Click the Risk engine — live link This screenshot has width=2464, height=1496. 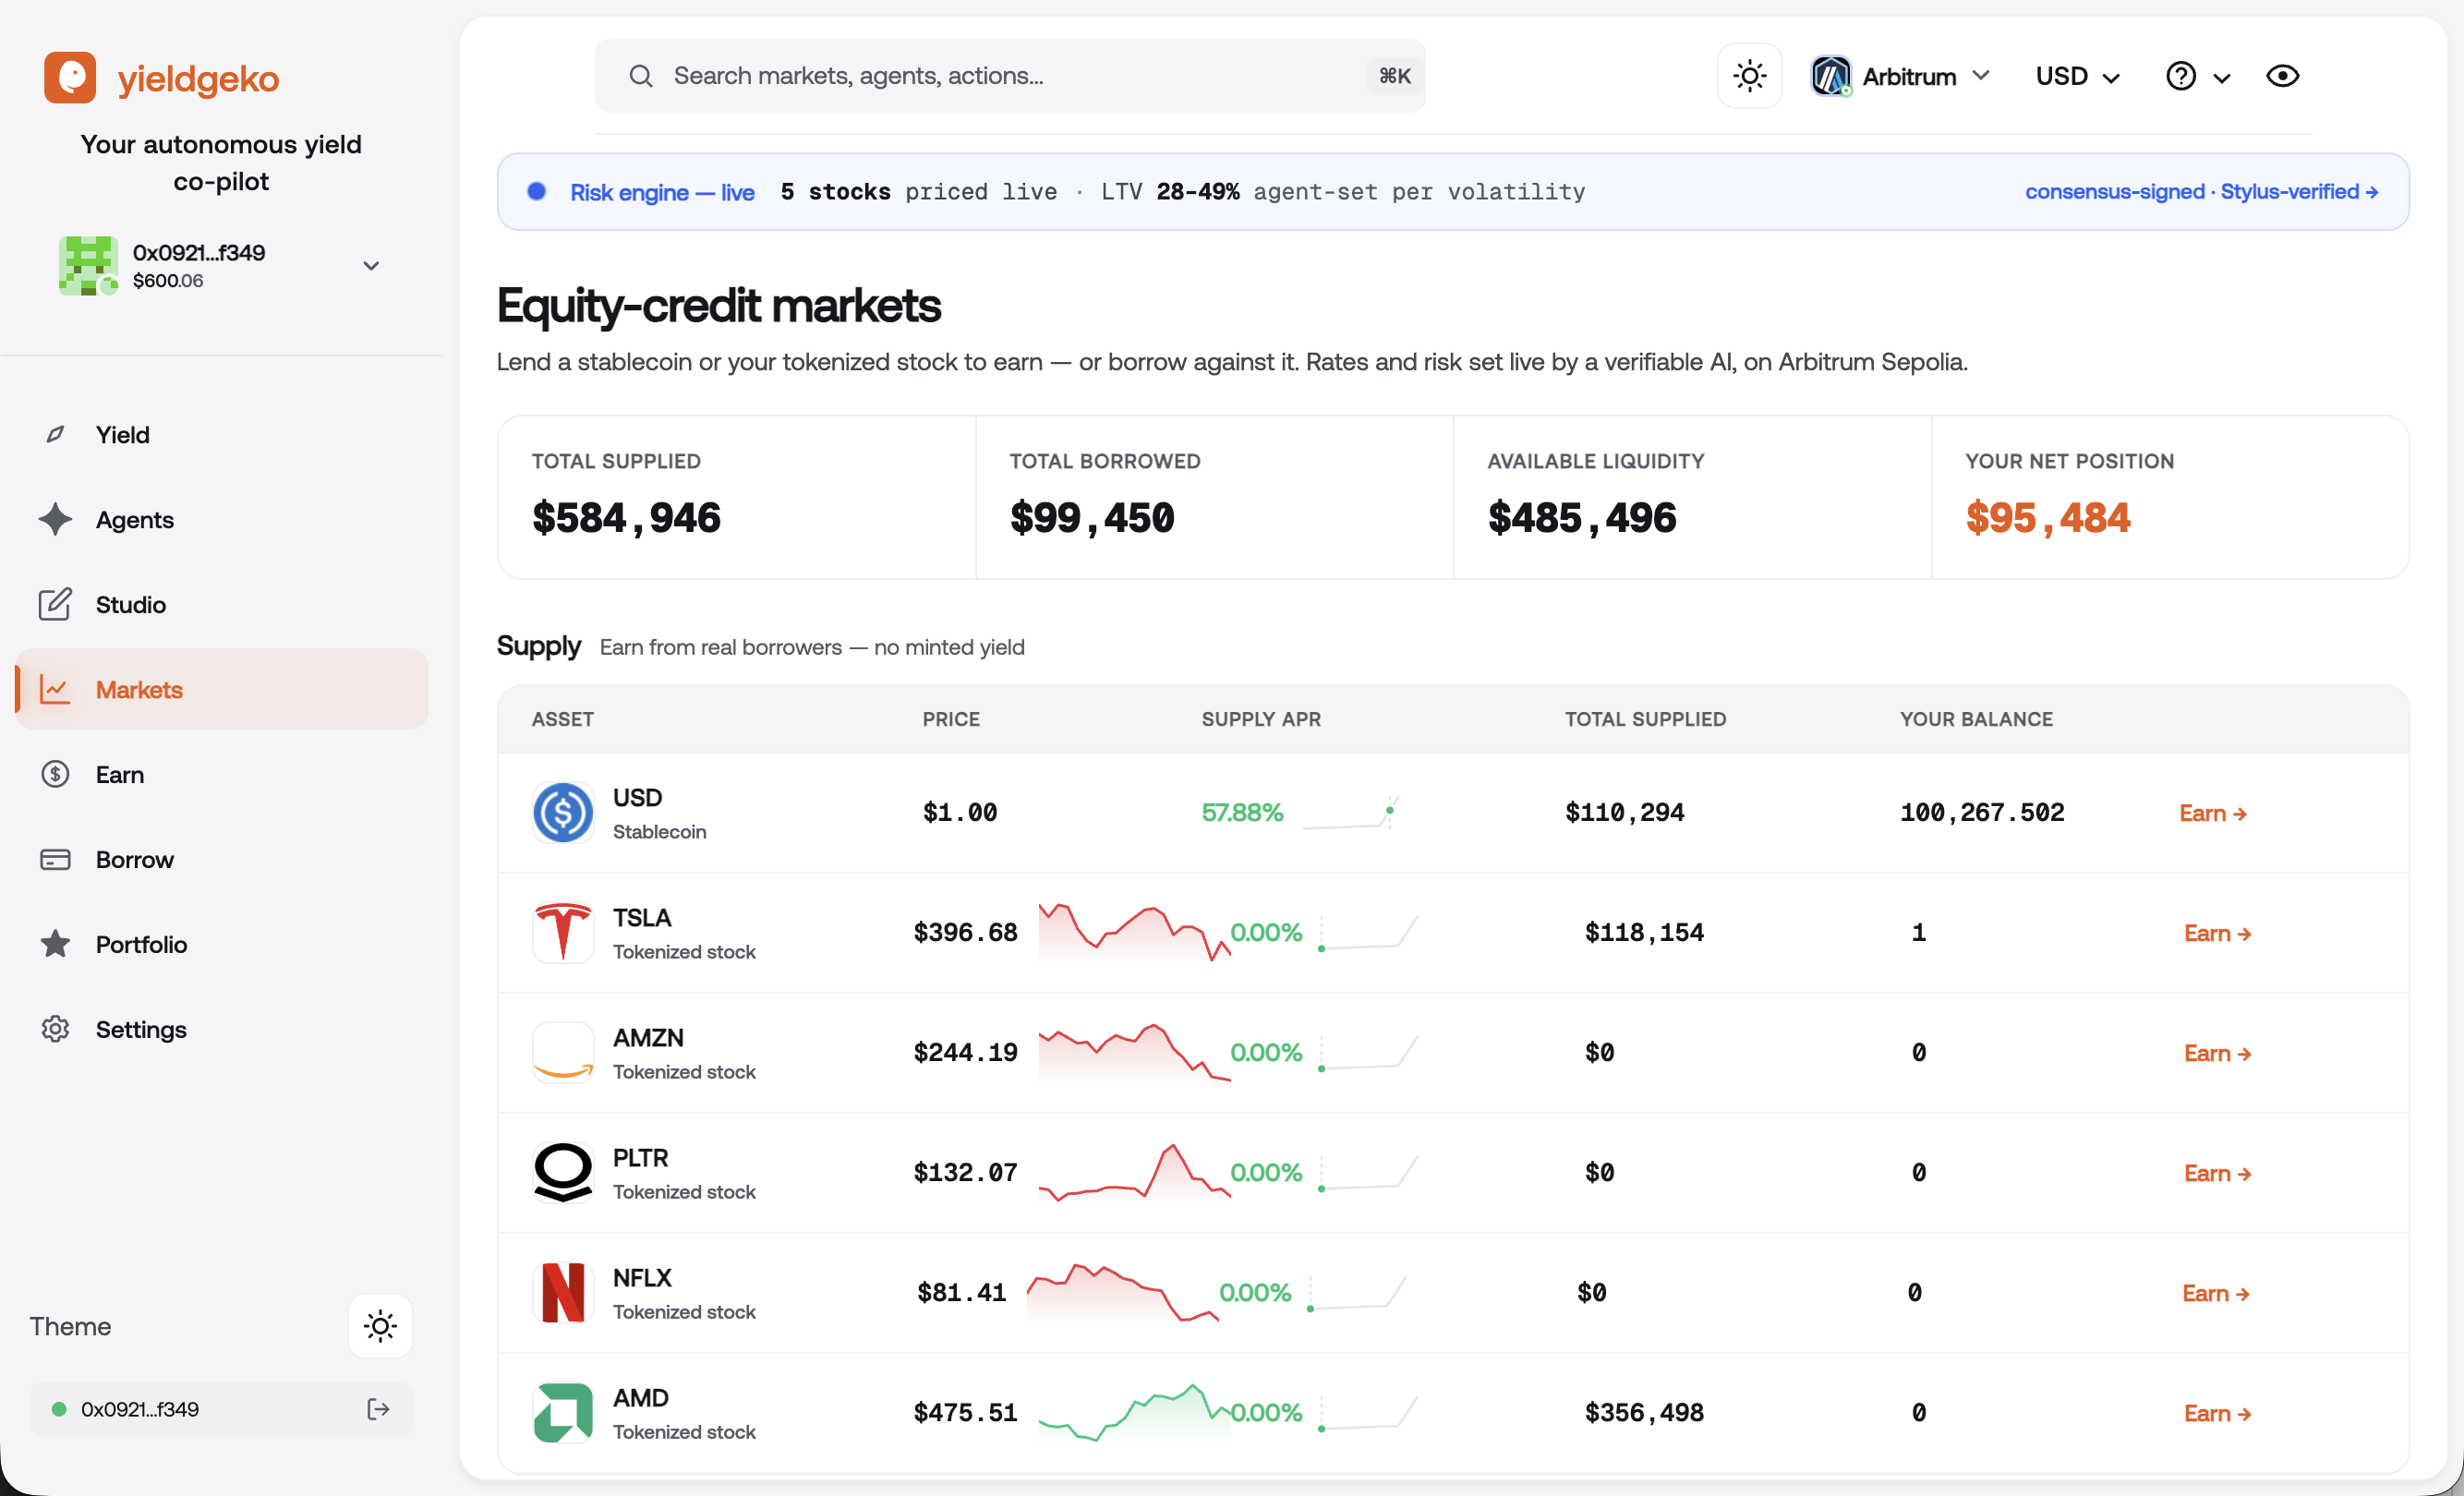(x=662, y=192)
